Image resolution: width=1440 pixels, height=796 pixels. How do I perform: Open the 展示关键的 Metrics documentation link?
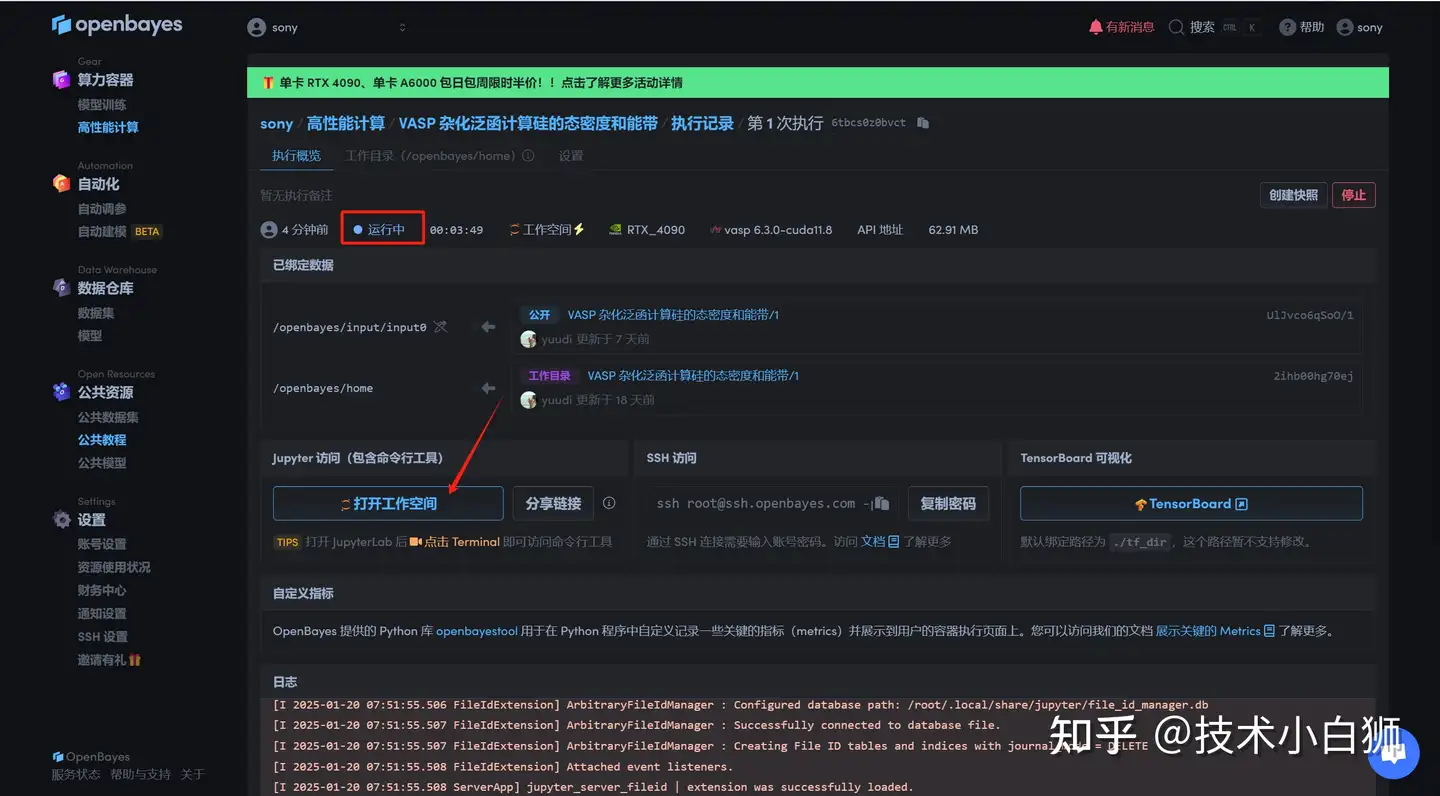click(1215, 631)
